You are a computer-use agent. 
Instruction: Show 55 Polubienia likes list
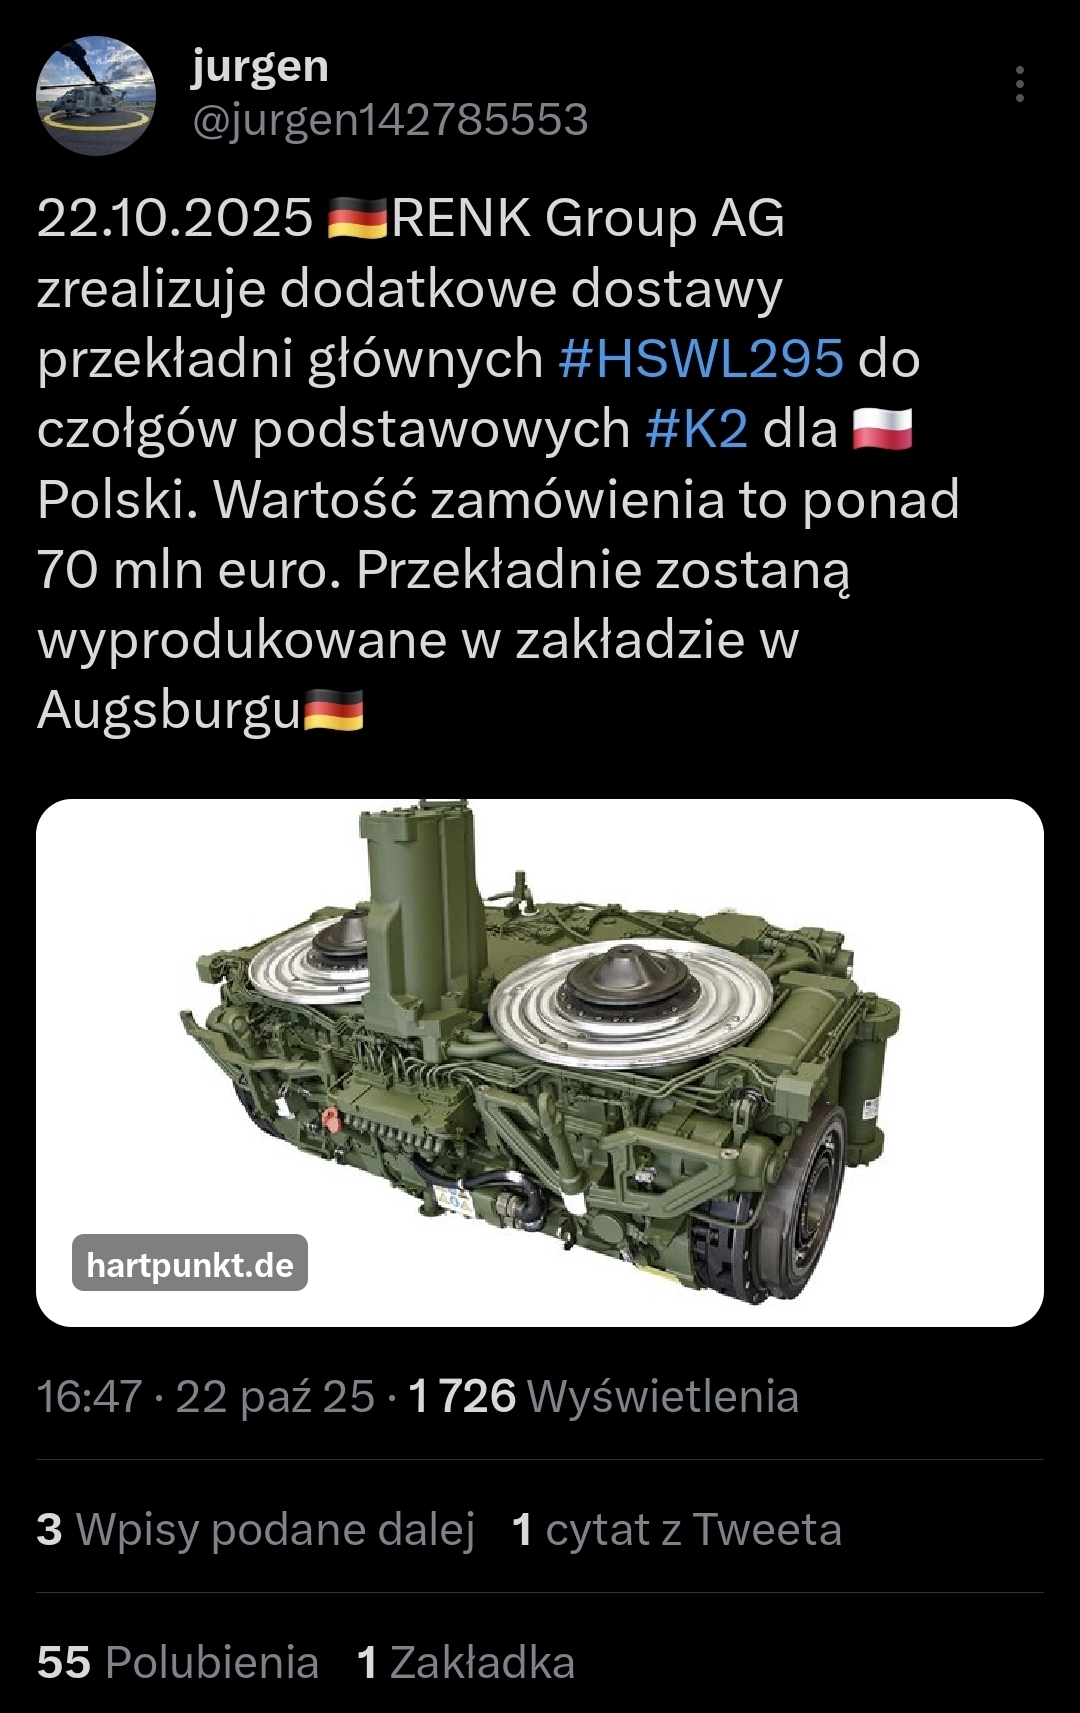(178, 1662)
